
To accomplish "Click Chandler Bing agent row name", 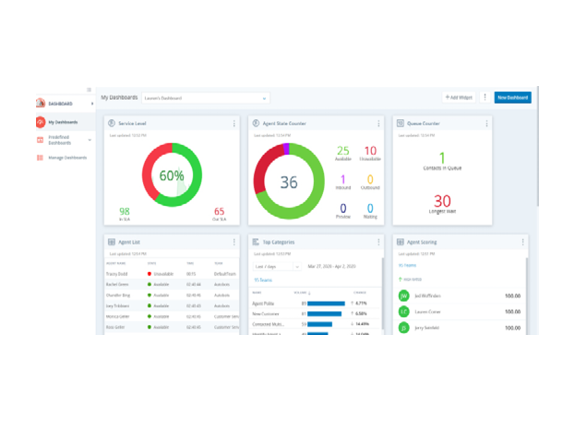I will click(x=118, y=295).
